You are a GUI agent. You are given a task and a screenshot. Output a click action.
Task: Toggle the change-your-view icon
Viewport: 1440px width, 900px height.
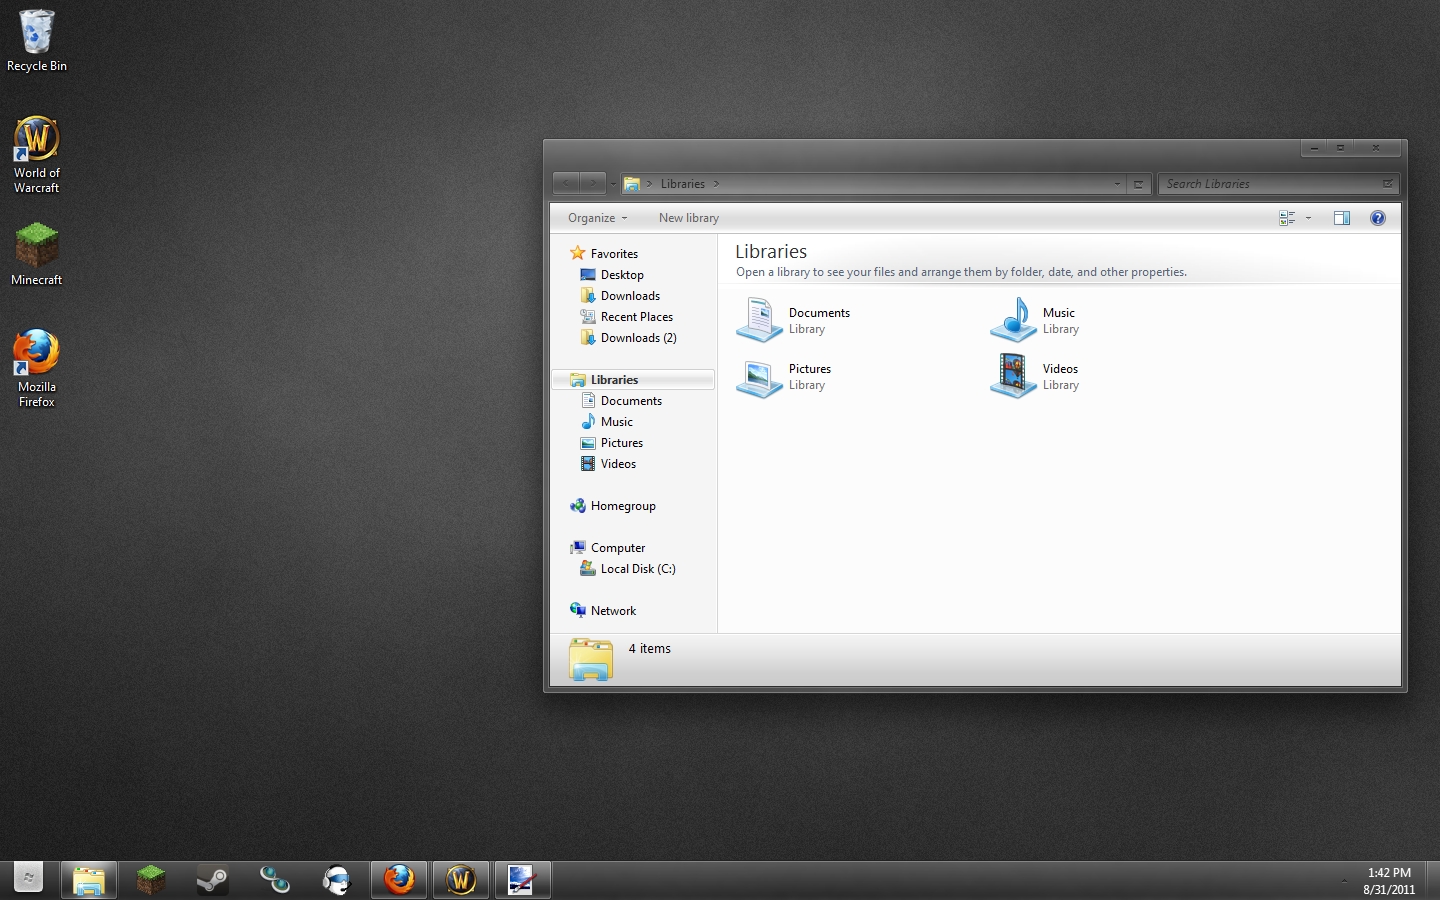[1287, 218]
